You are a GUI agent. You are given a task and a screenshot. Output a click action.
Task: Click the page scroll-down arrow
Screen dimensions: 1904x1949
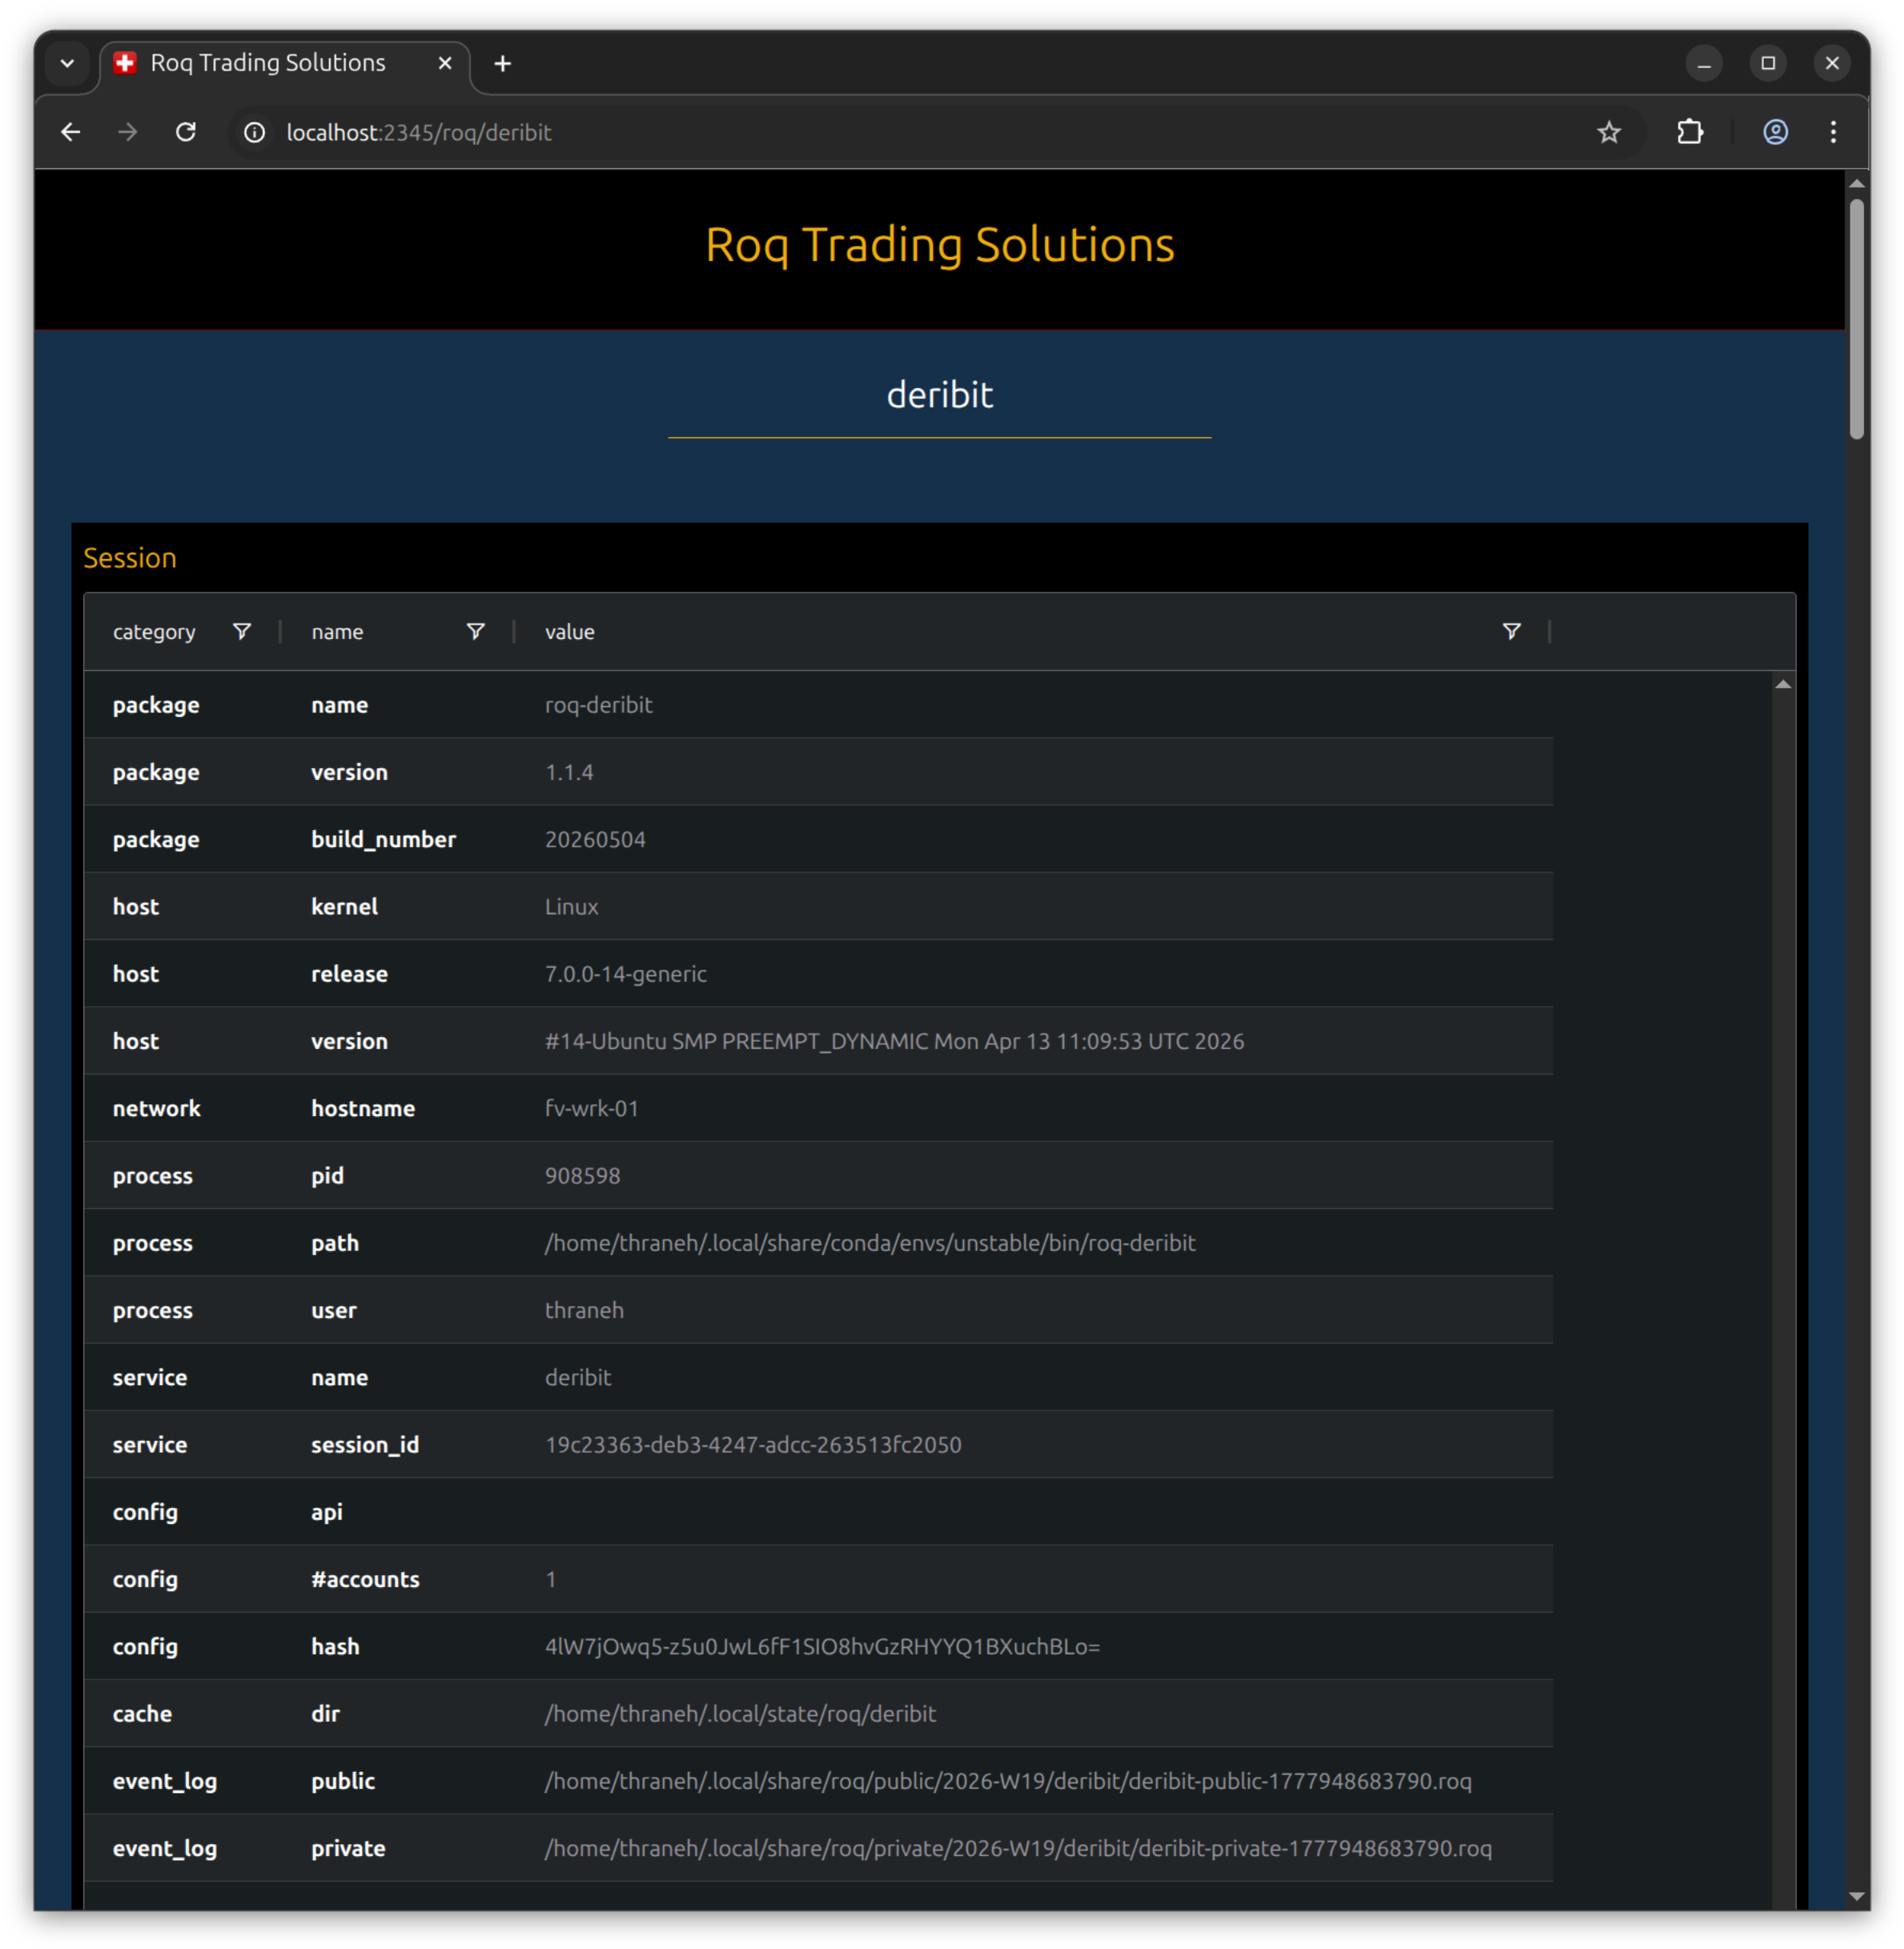1856,1896
